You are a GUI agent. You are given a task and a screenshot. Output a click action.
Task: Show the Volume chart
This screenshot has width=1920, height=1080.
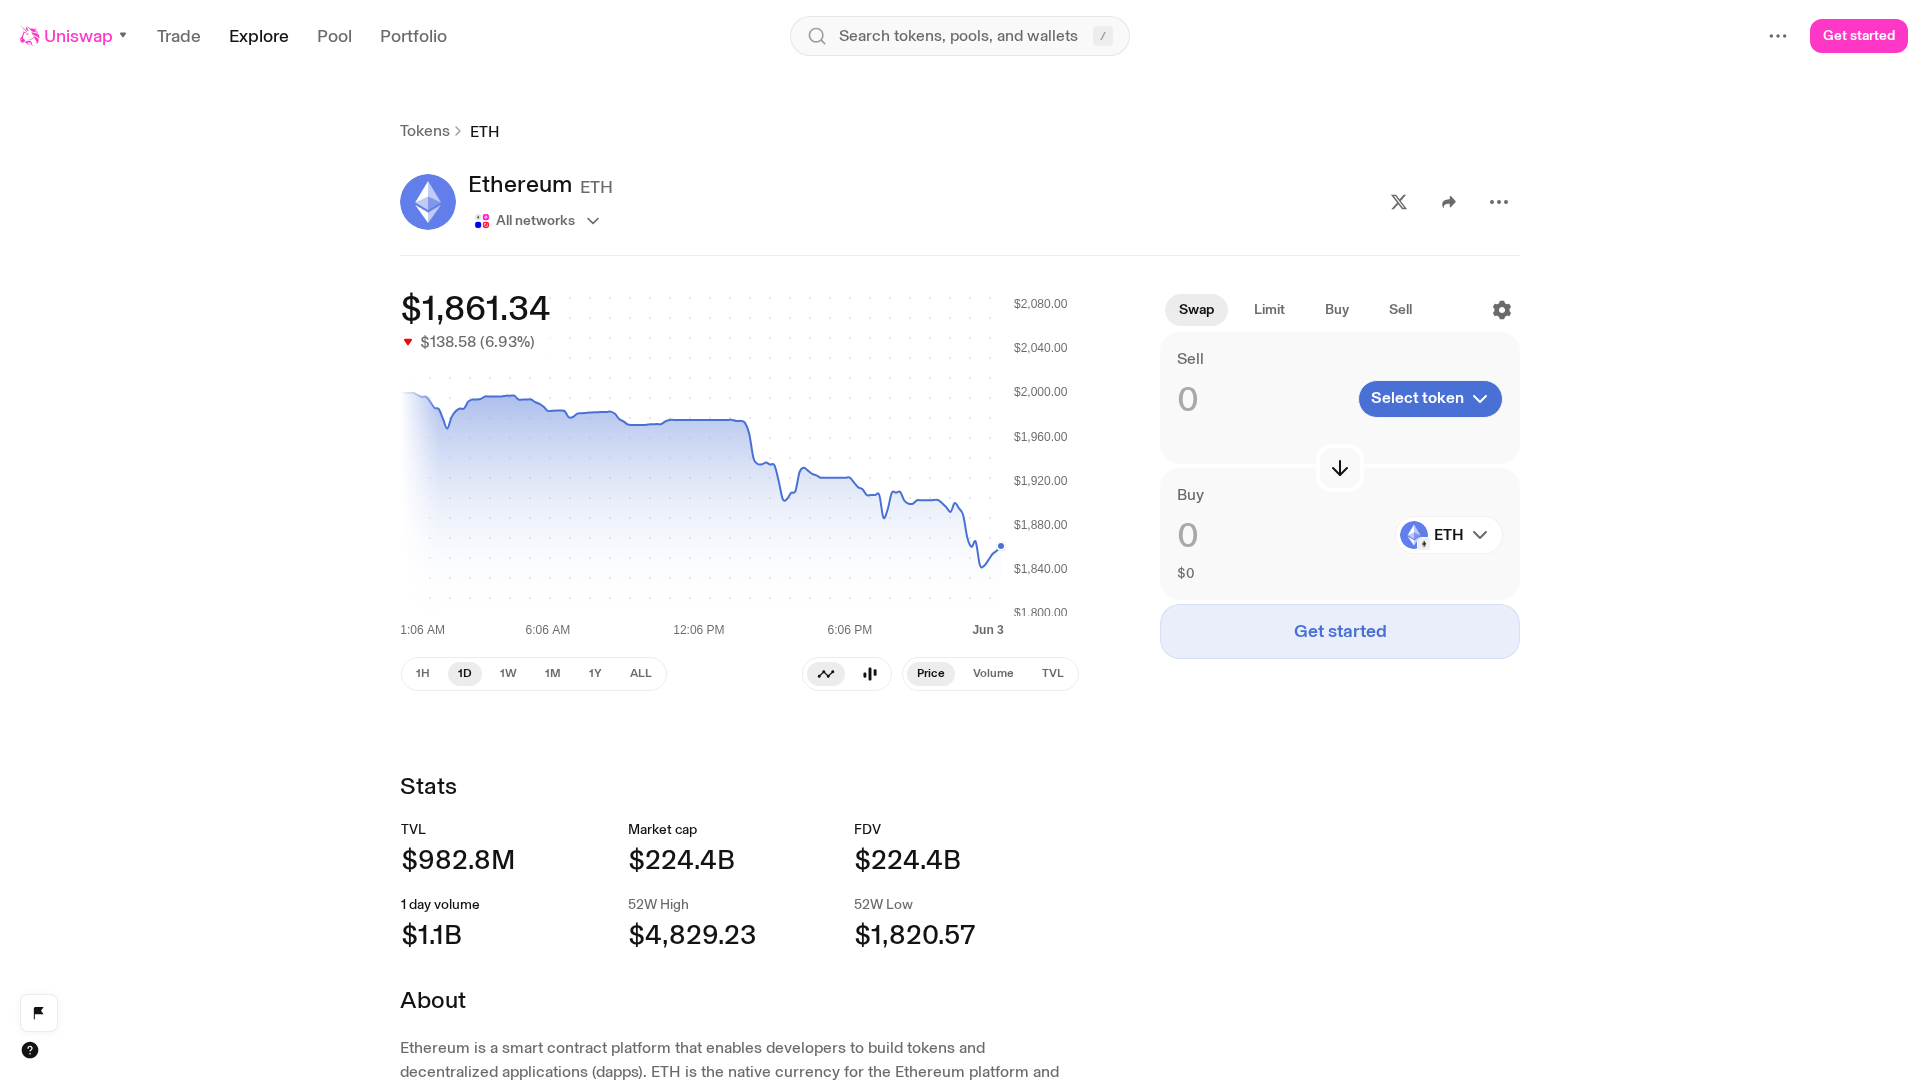(993, 674)
